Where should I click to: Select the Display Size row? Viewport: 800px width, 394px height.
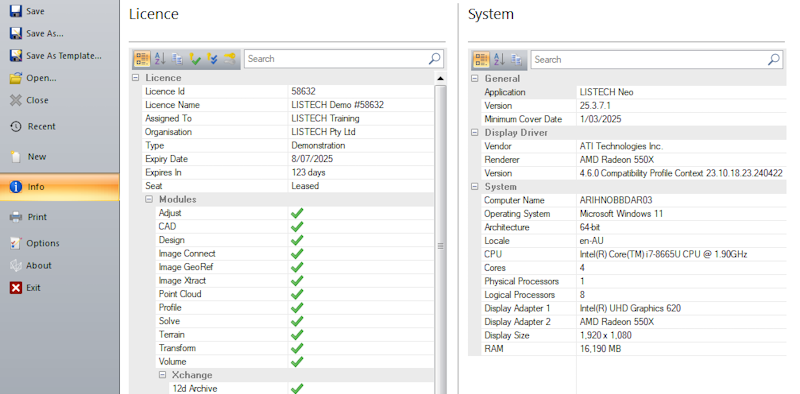[633, 336]
